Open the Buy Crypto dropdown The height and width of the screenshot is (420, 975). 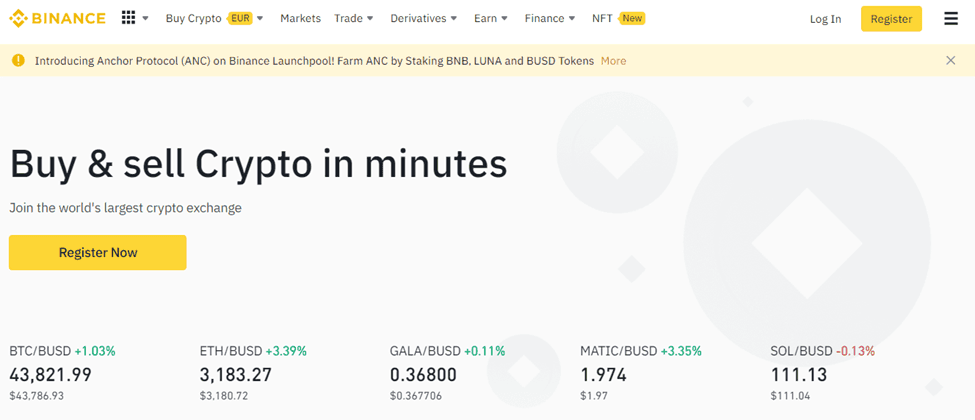[x=215, y=19]
